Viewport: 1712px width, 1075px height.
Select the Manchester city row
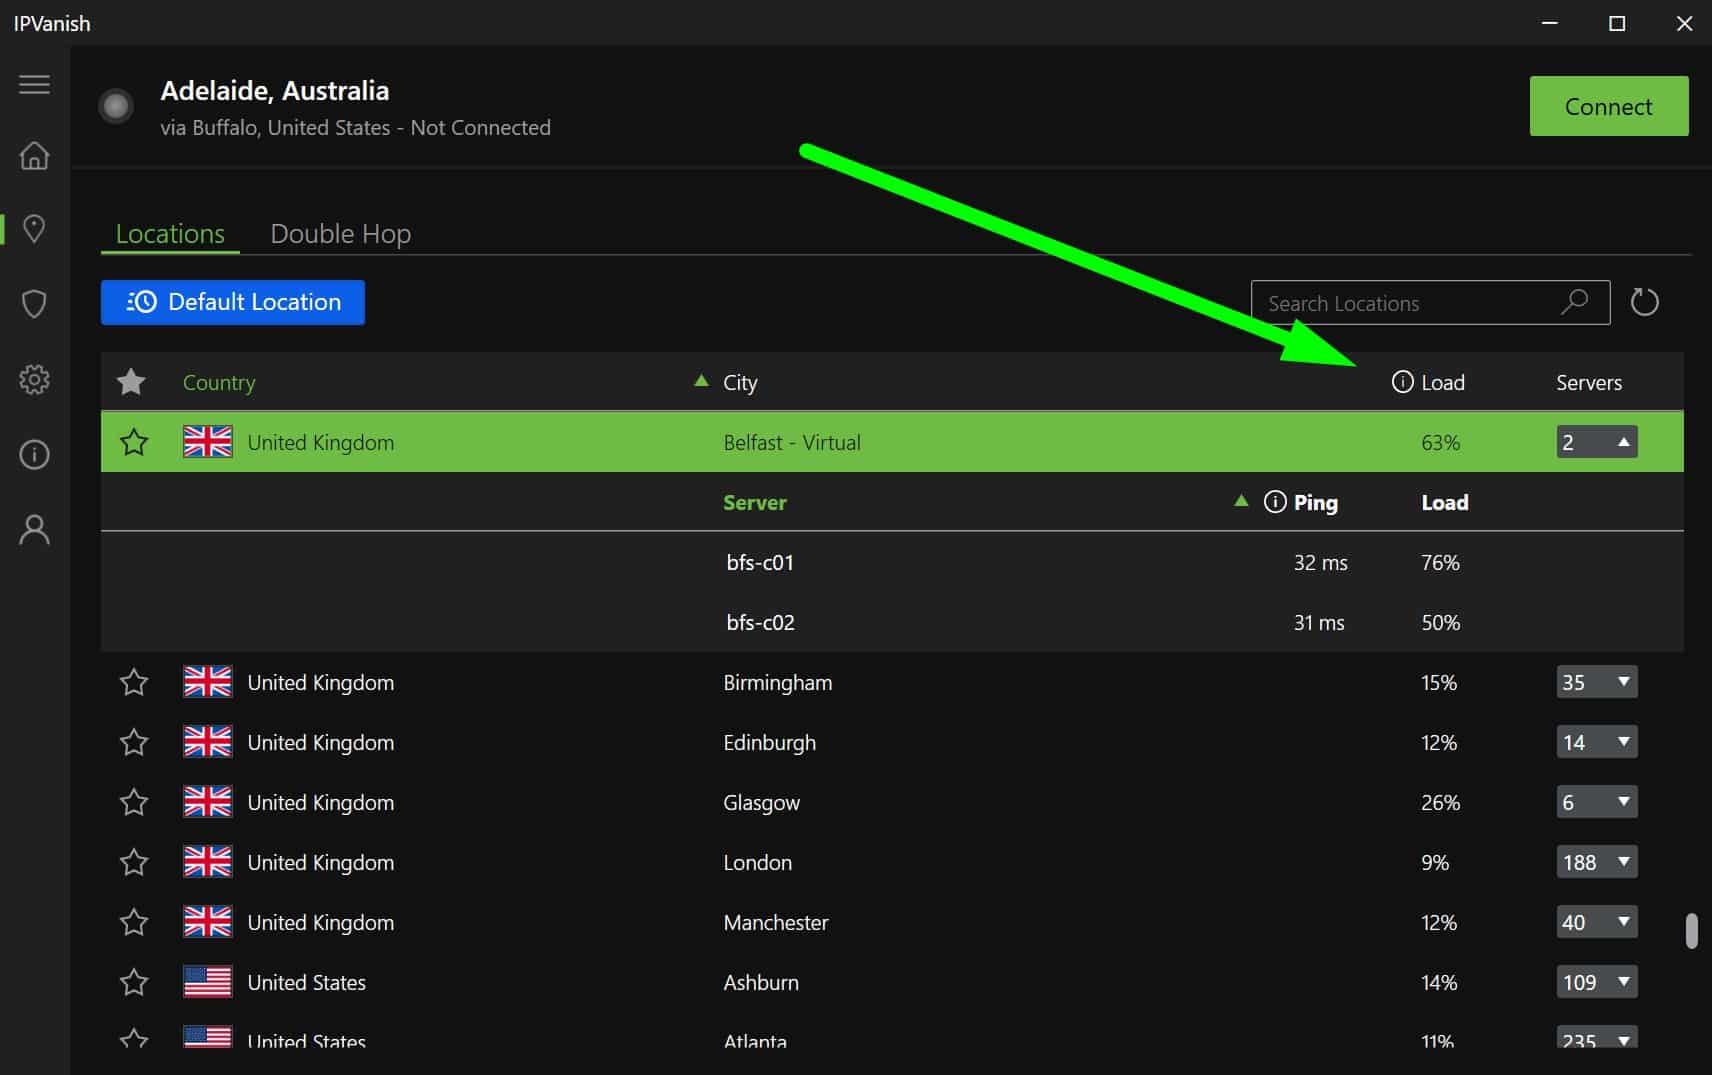click(892, 922)
